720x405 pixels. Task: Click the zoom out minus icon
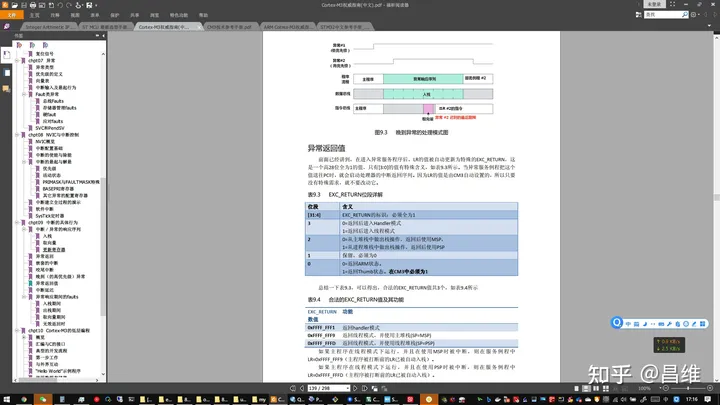(x=666, y=388)
